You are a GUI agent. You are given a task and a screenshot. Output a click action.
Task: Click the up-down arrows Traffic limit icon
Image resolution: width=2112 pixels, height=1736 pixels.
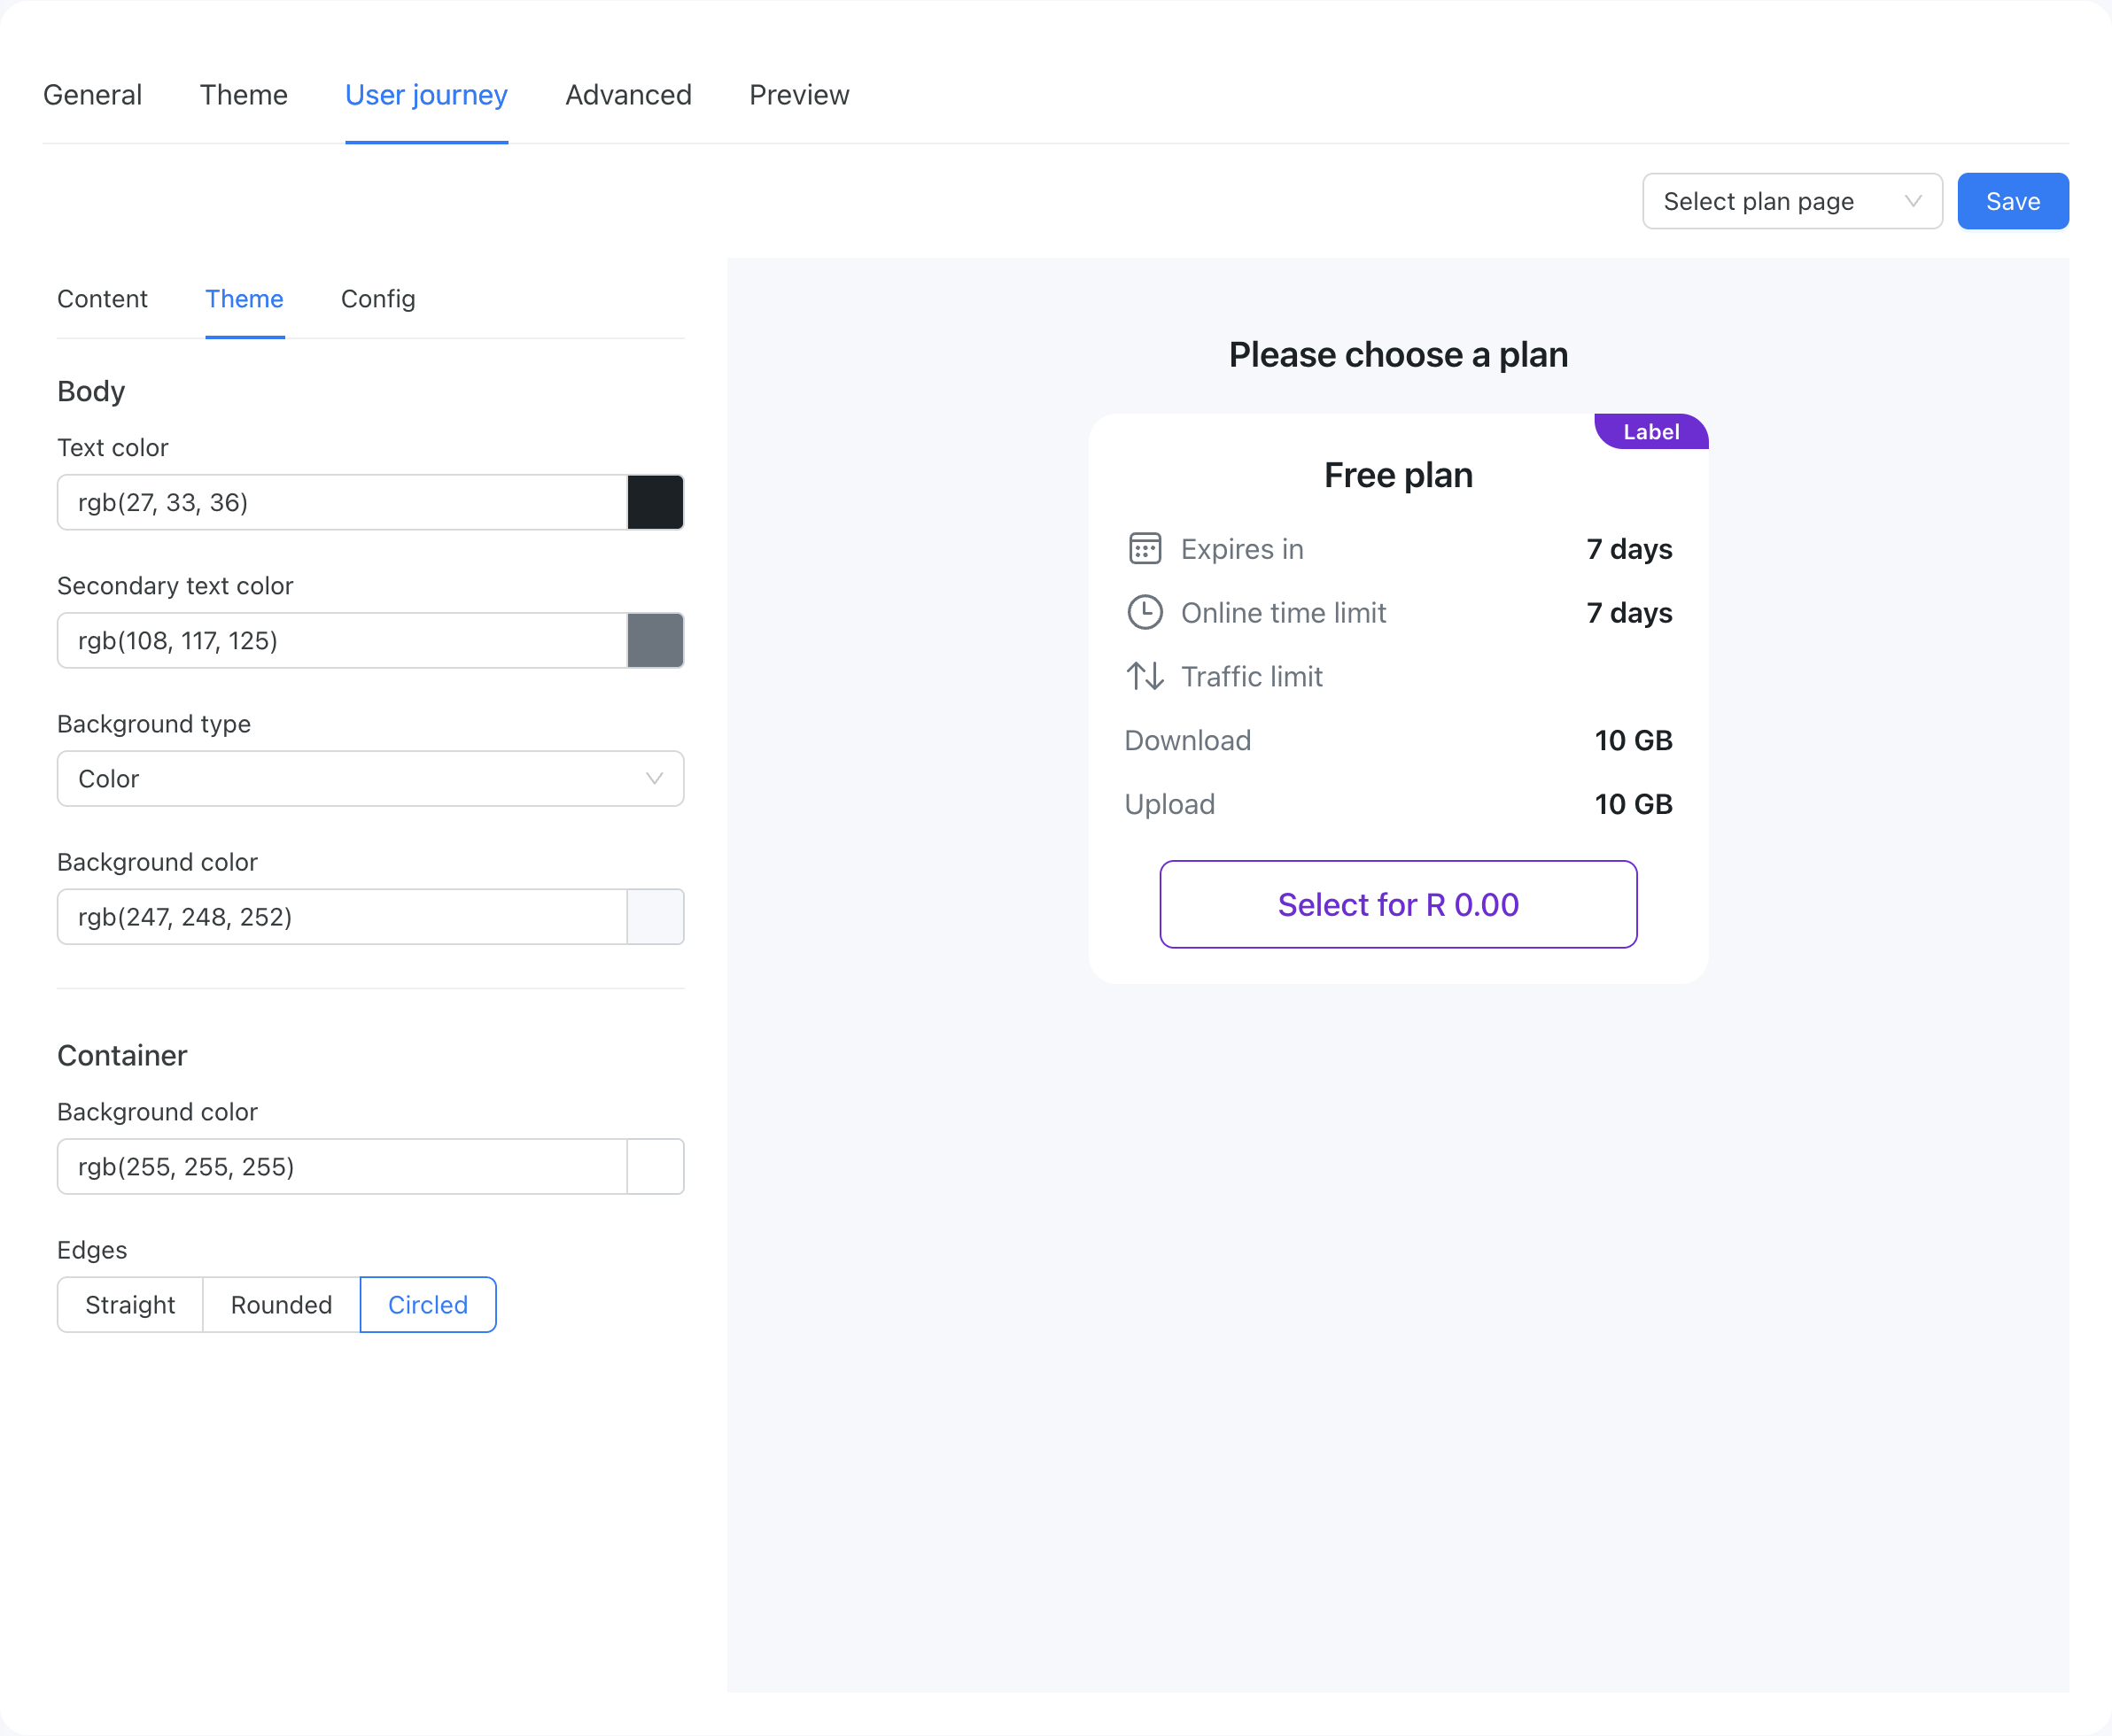click(x=1144, y=677)
